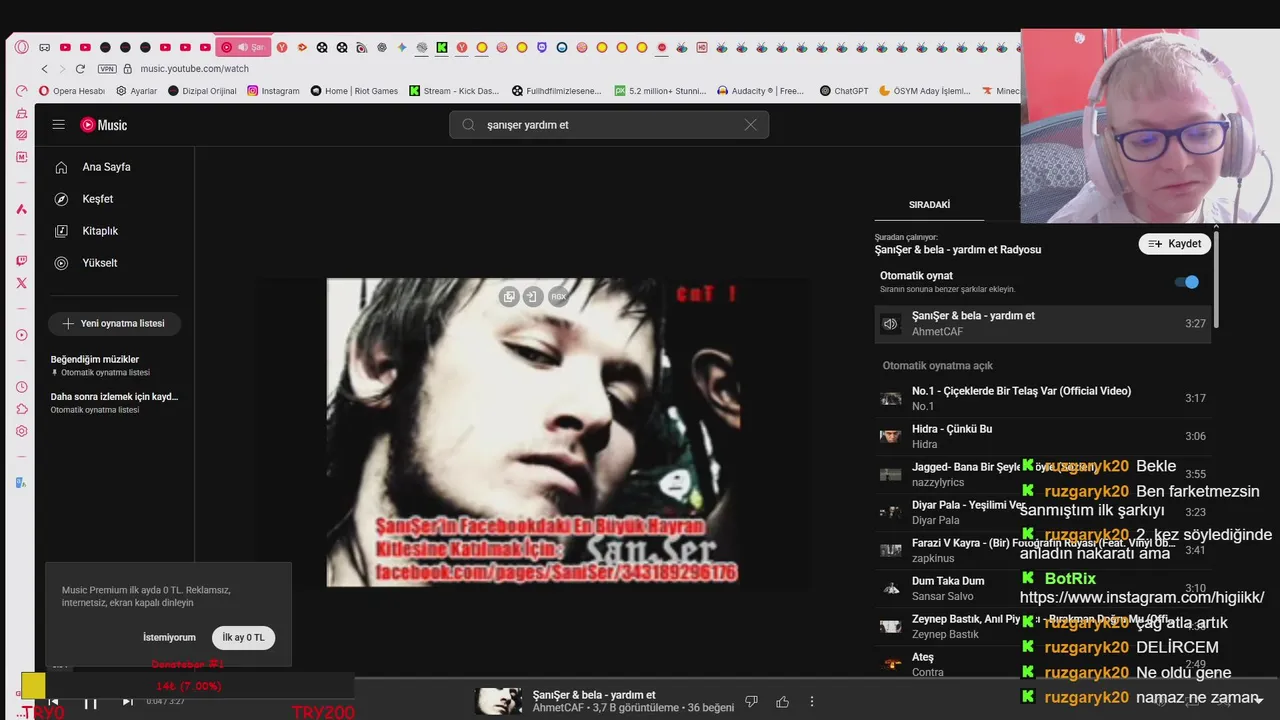Screen dimensions: 1280x720
Task: Open Stream - Kick Dashboard bookmark
Action: [x=454, y=91]
